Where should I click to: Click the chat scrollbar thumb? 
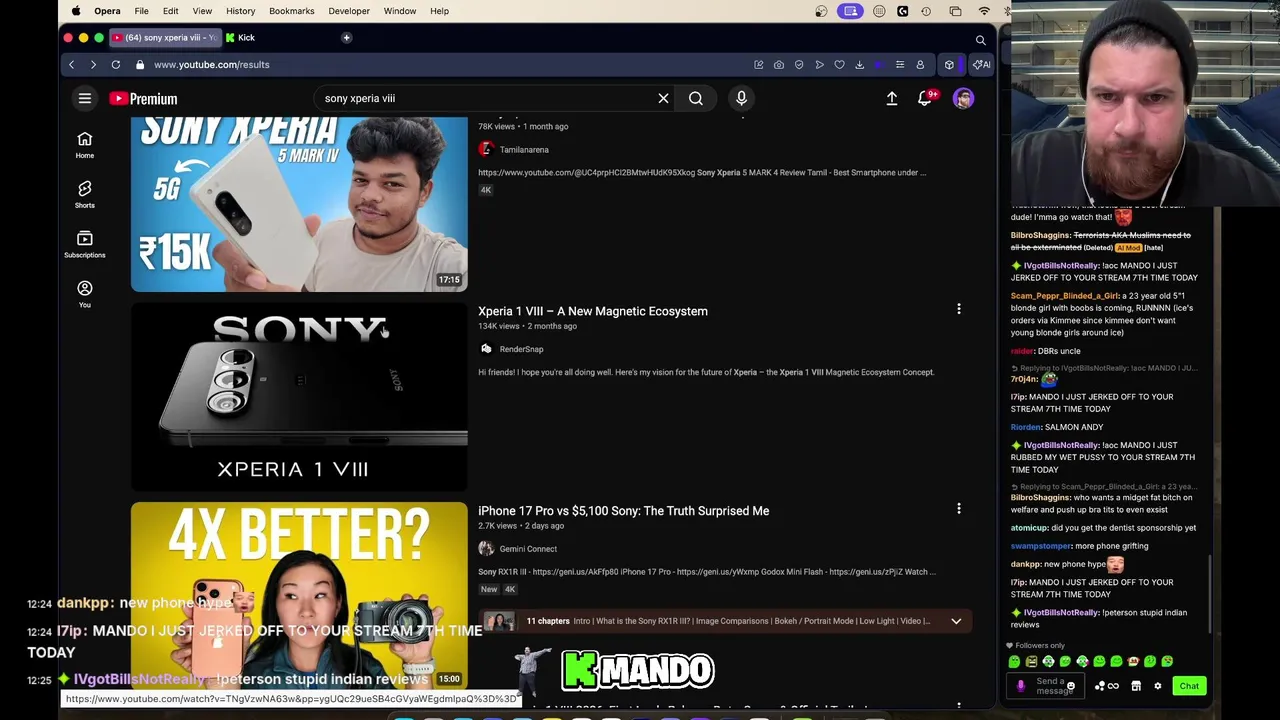pyautogui.click(x=1210, y=594)
